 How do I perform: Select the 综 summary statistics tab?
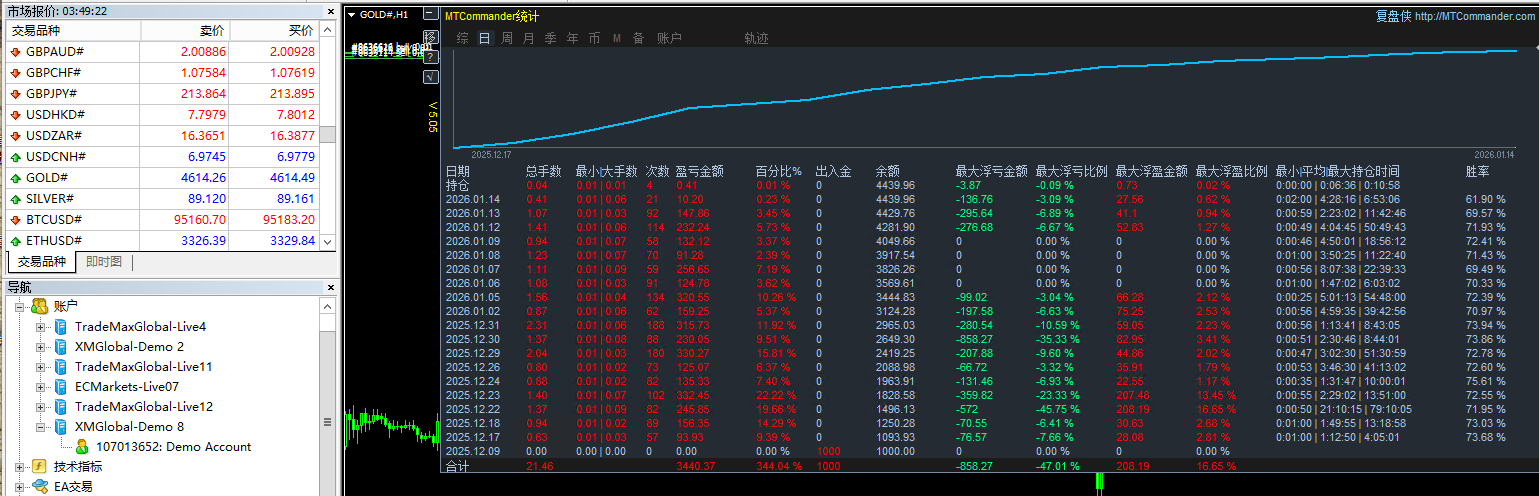[x=462, y=38]
